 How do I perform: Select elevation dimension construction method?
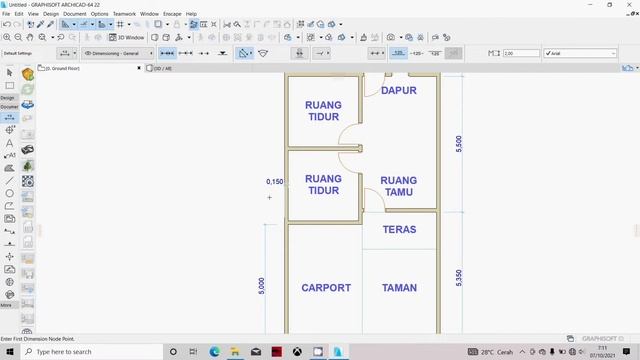pos(222,53)
